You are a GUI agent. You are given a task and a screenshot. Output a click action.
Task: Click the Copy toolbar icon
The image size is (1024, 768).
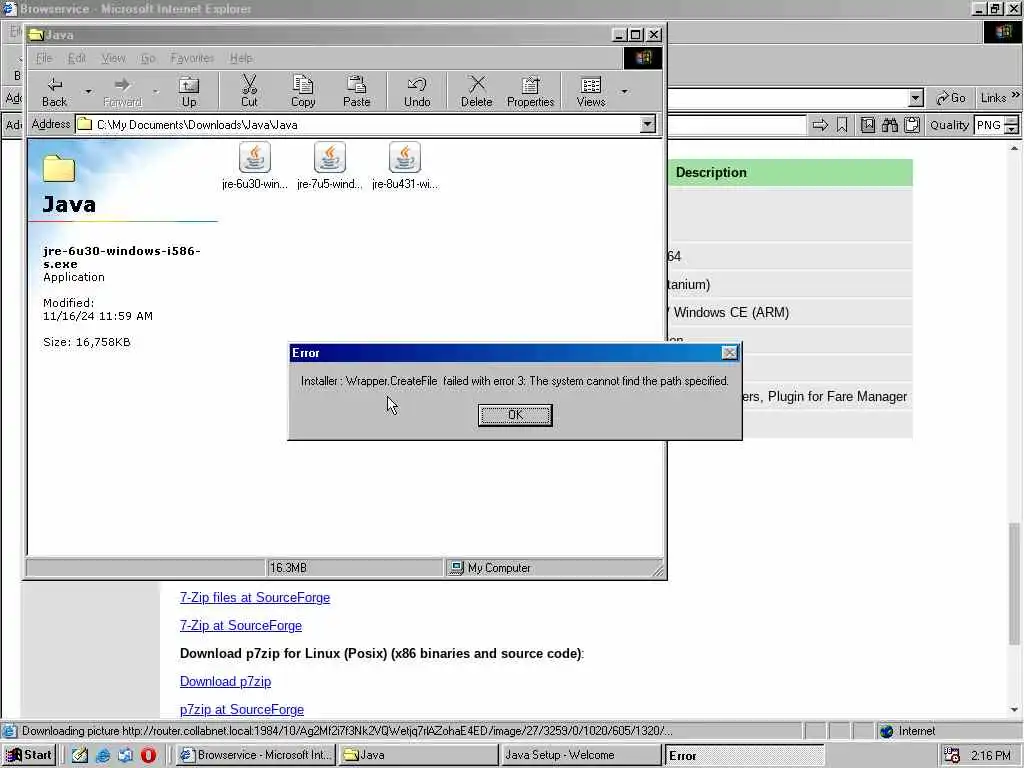point(303,91)
